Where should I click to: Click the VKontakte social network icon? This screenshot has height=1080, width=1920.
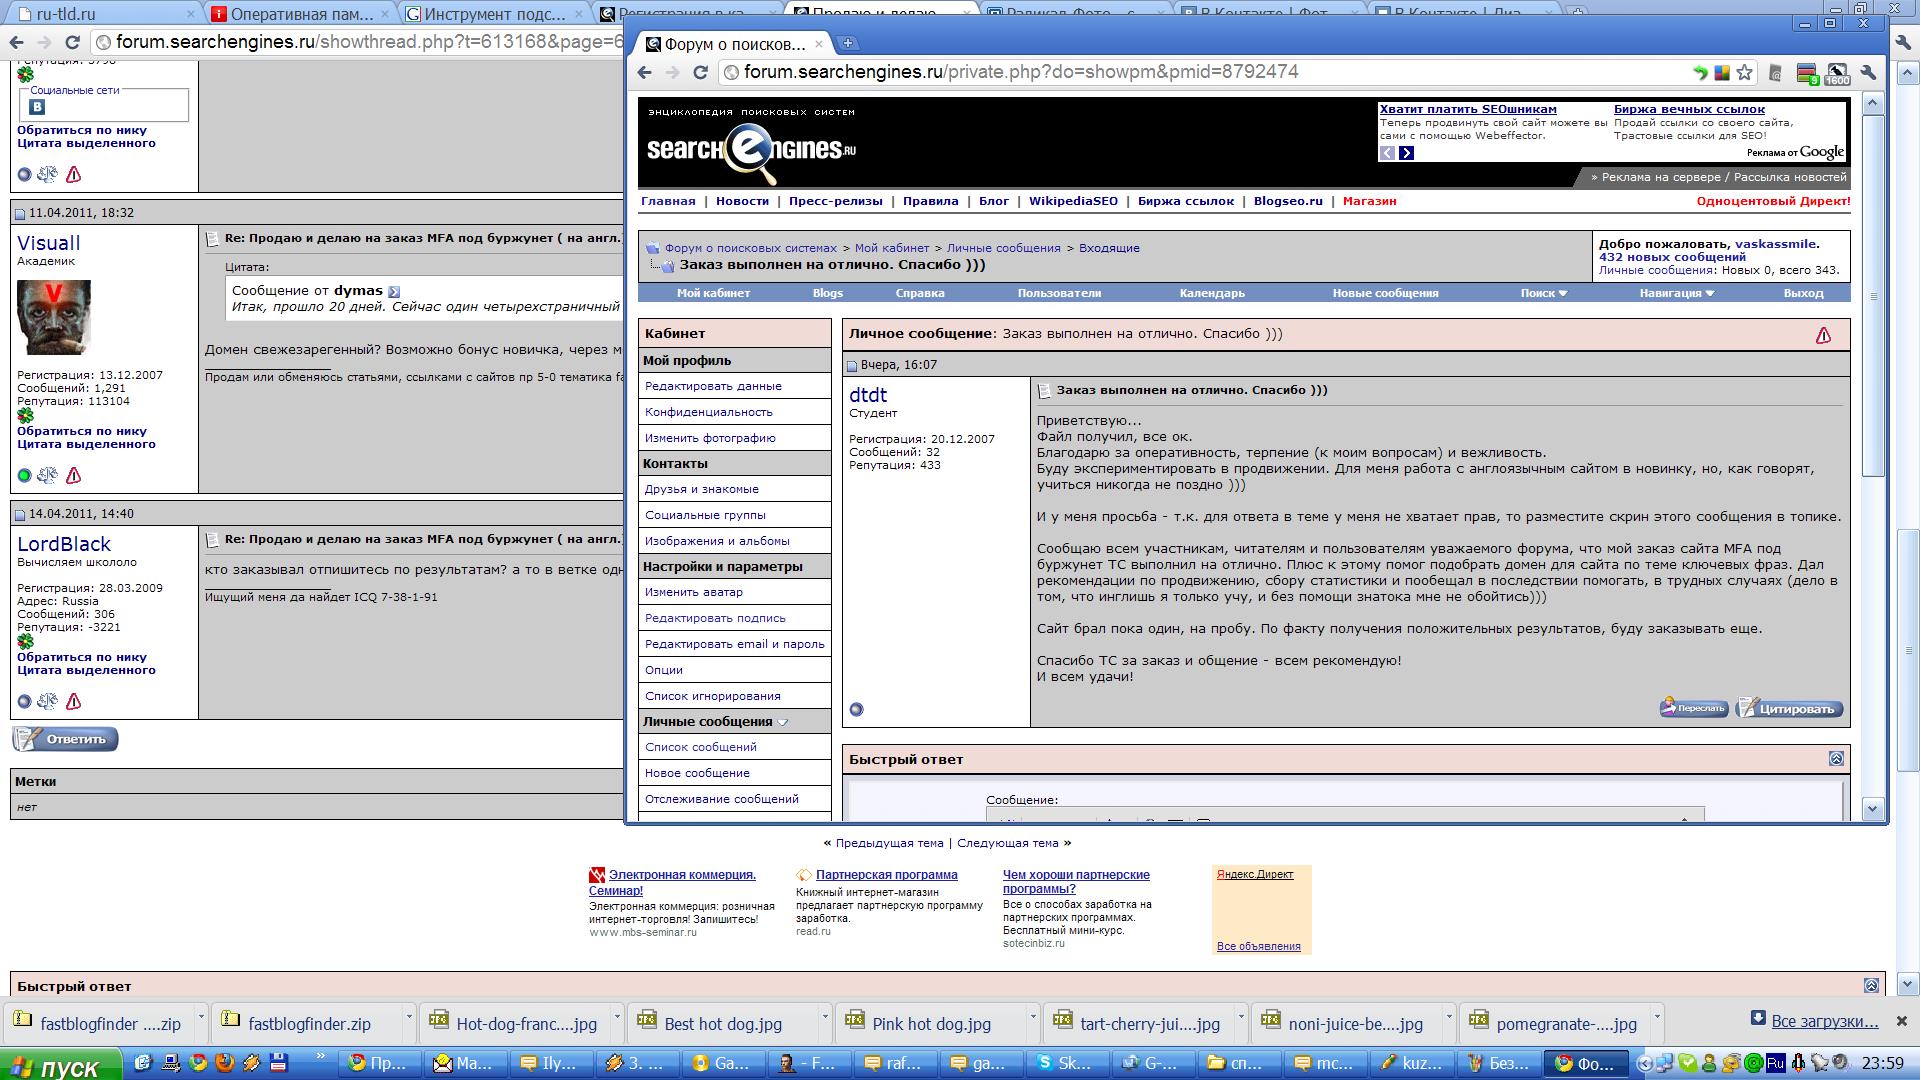37,107
